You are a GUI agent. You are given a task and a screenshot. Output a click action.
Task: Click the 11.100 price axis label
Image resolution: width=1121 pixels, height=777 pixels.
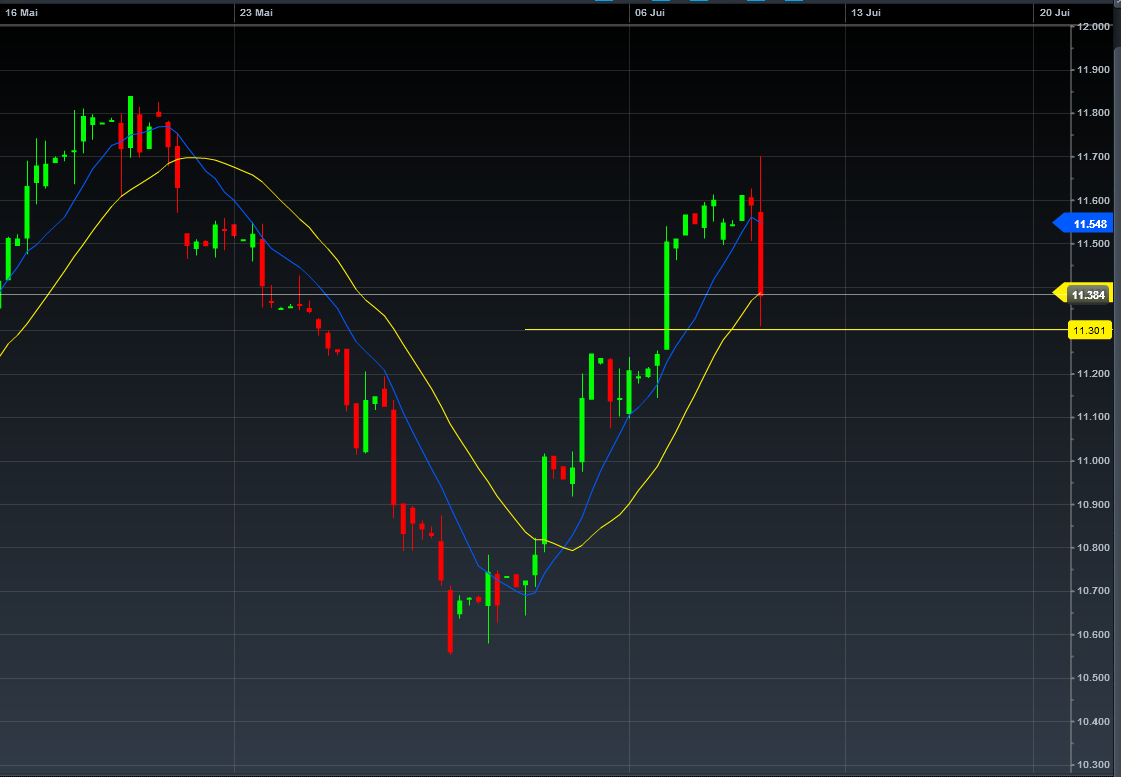coord(1094,417)
